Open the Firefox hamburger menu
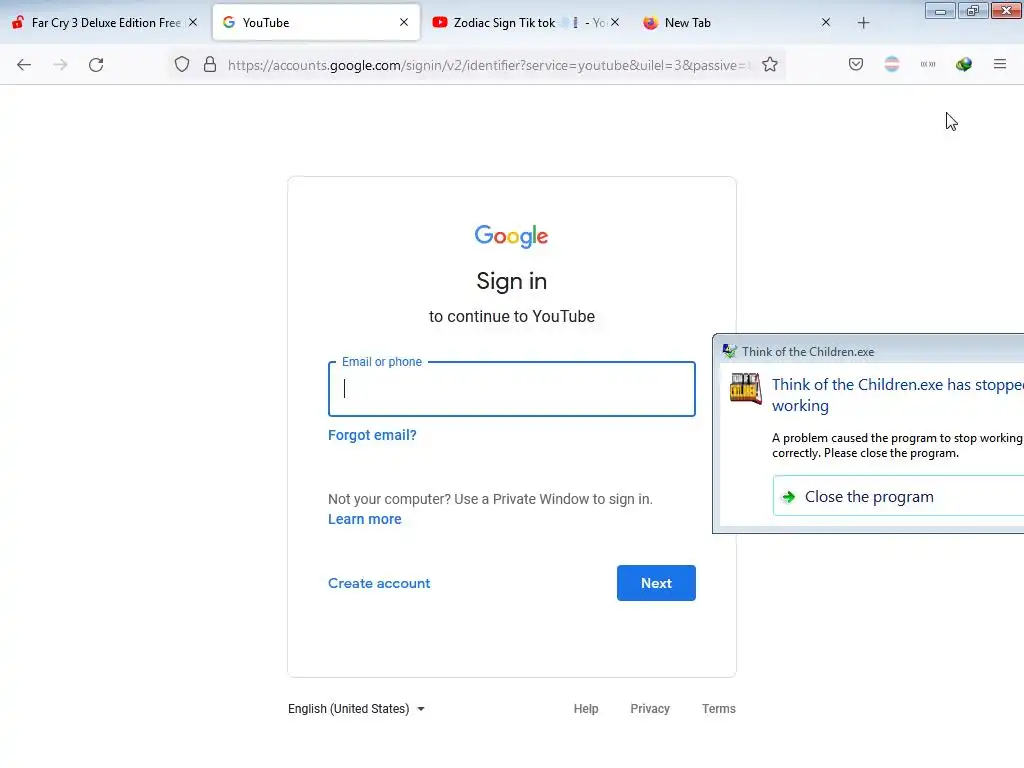The image size is (1024, 768). coord(1000,64)
